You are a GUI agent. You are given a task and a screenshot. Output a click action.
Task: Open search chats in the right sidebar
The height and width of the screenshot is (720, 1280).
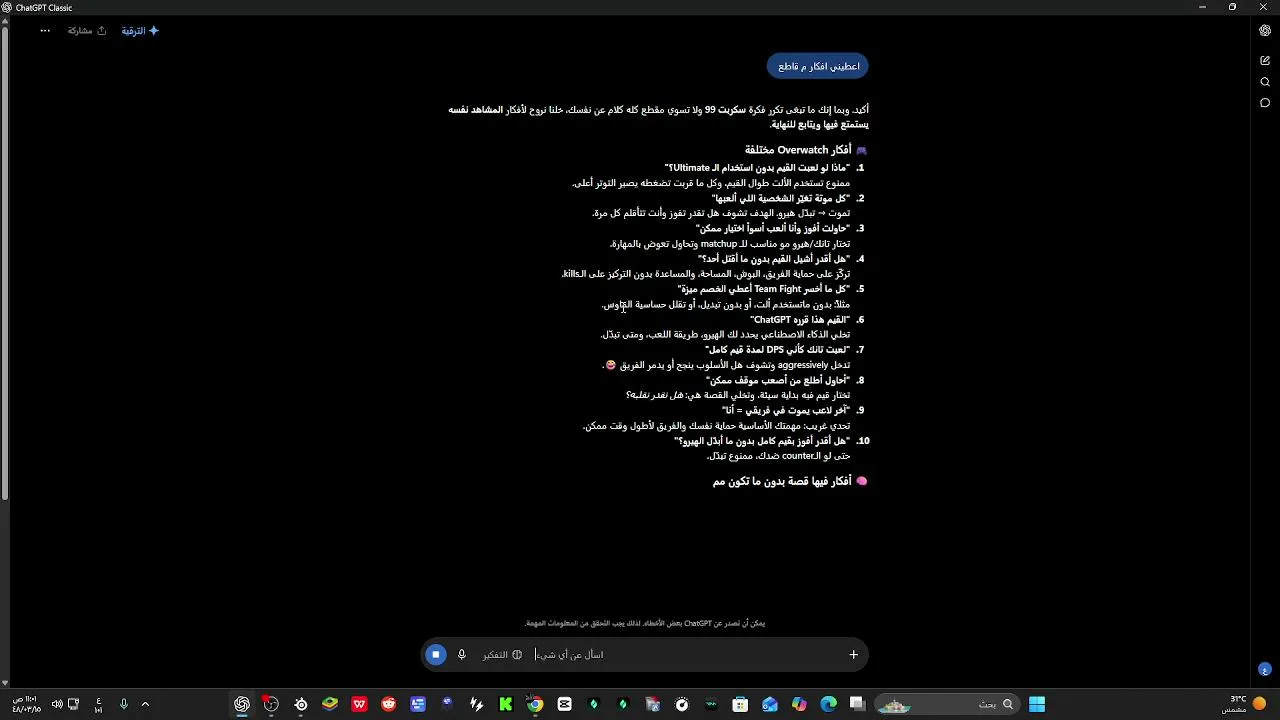coord(1265,82)
